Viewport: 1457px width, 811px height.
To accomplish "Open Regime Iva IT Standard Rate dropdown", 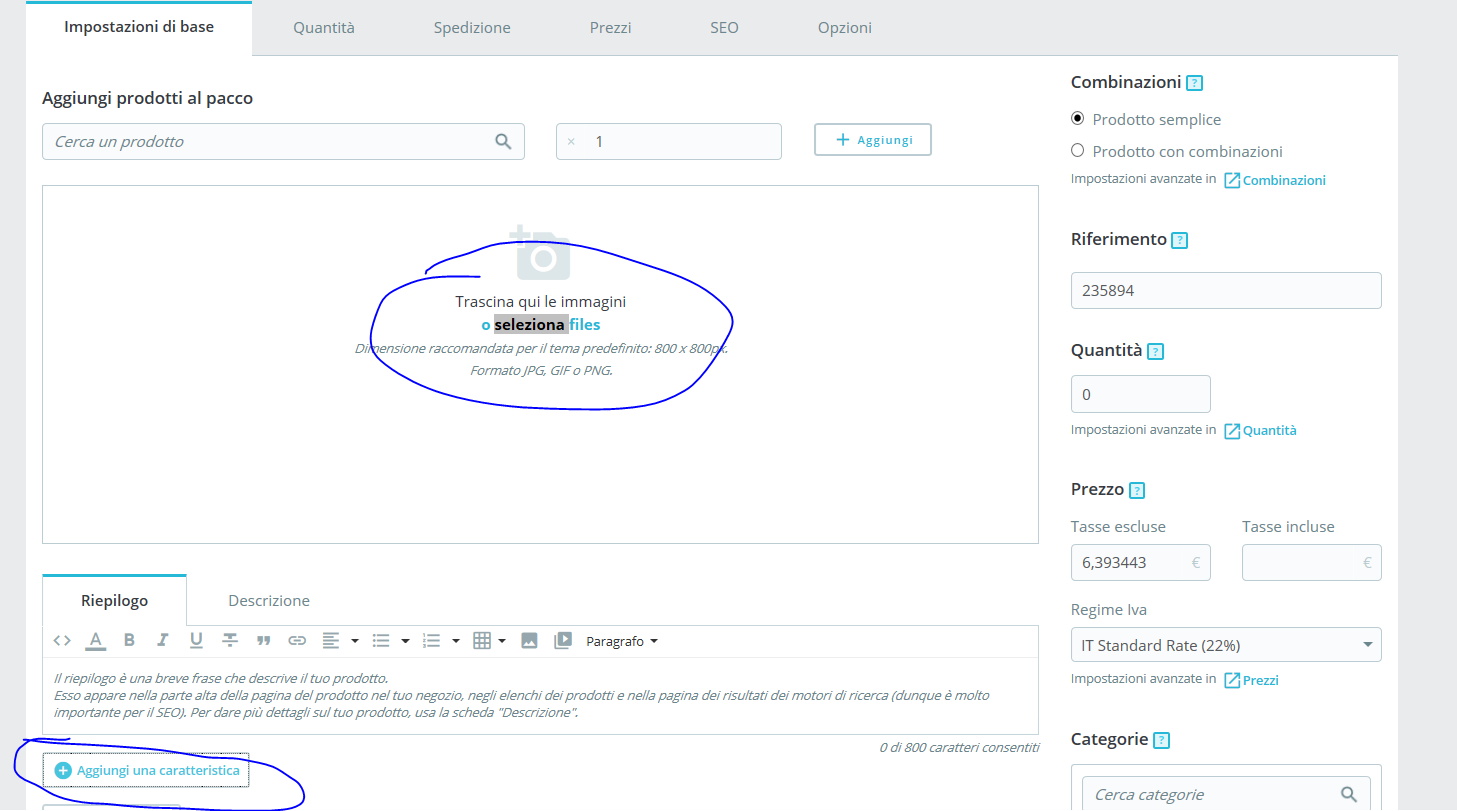I will [1226, 645].
